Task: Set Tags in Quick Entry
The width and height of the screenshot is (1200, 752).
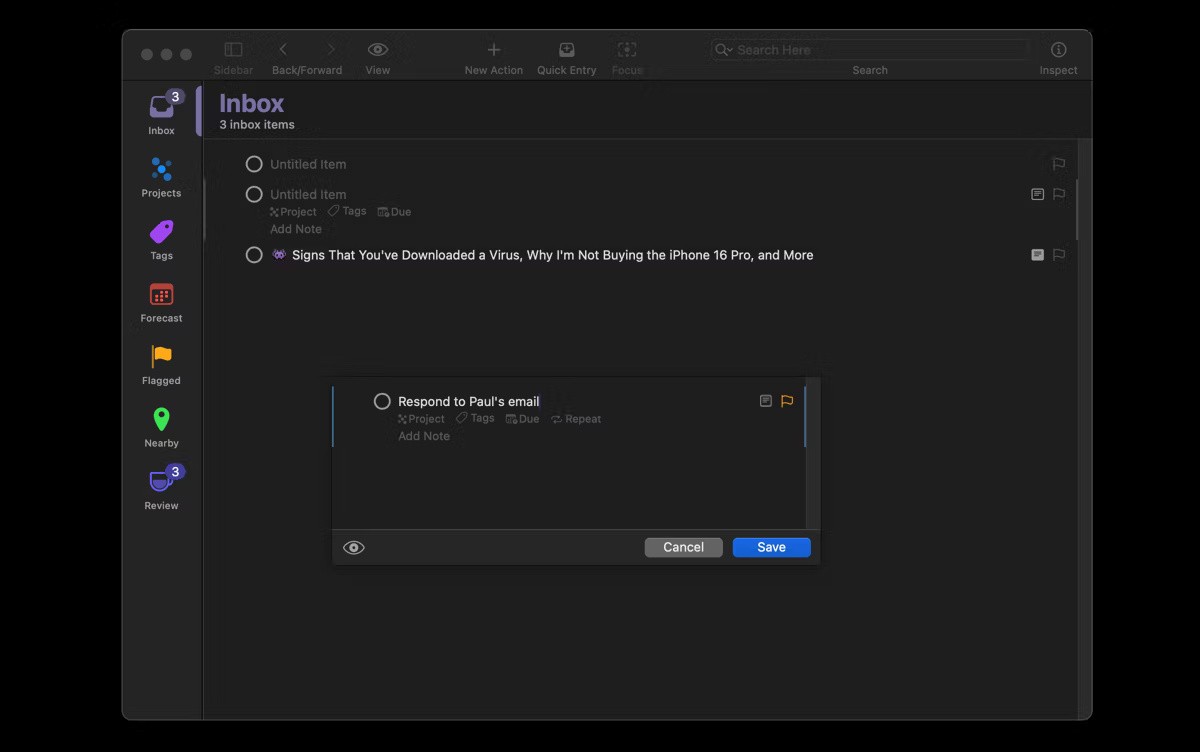Action: click(x=475, y=419)
